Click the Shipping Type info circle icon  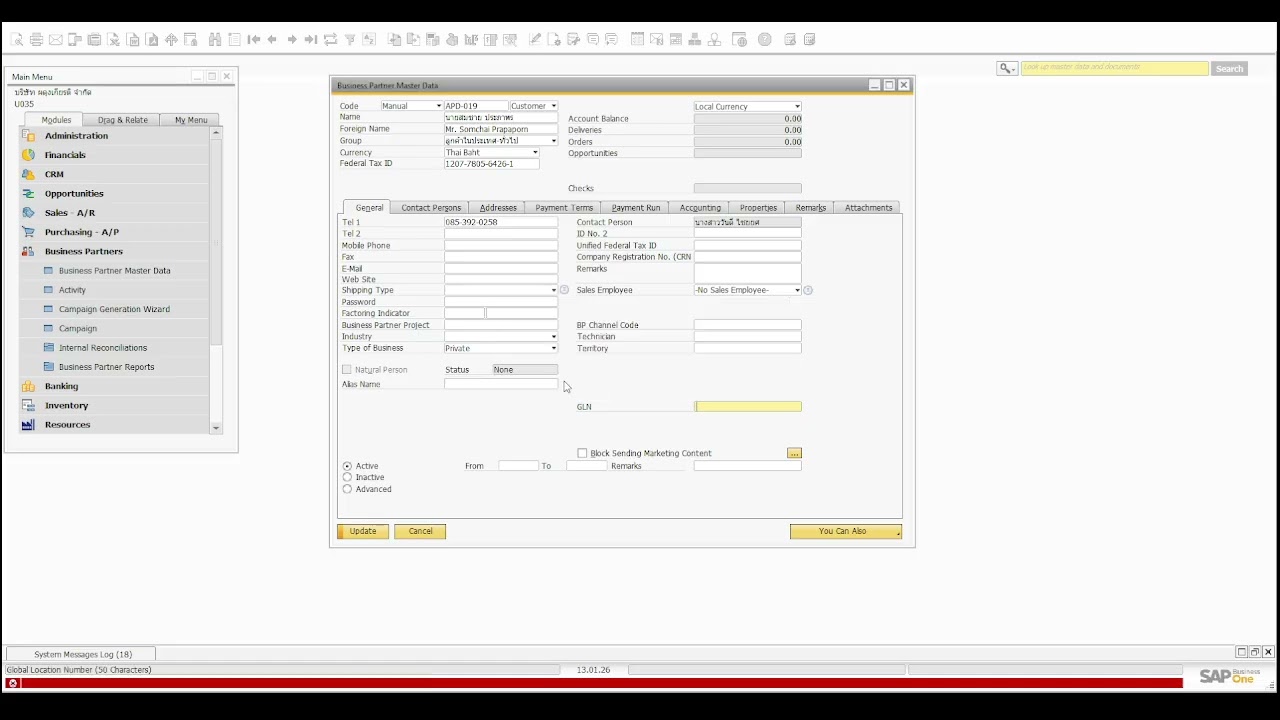pyautogui.click(x=564, y=290)
